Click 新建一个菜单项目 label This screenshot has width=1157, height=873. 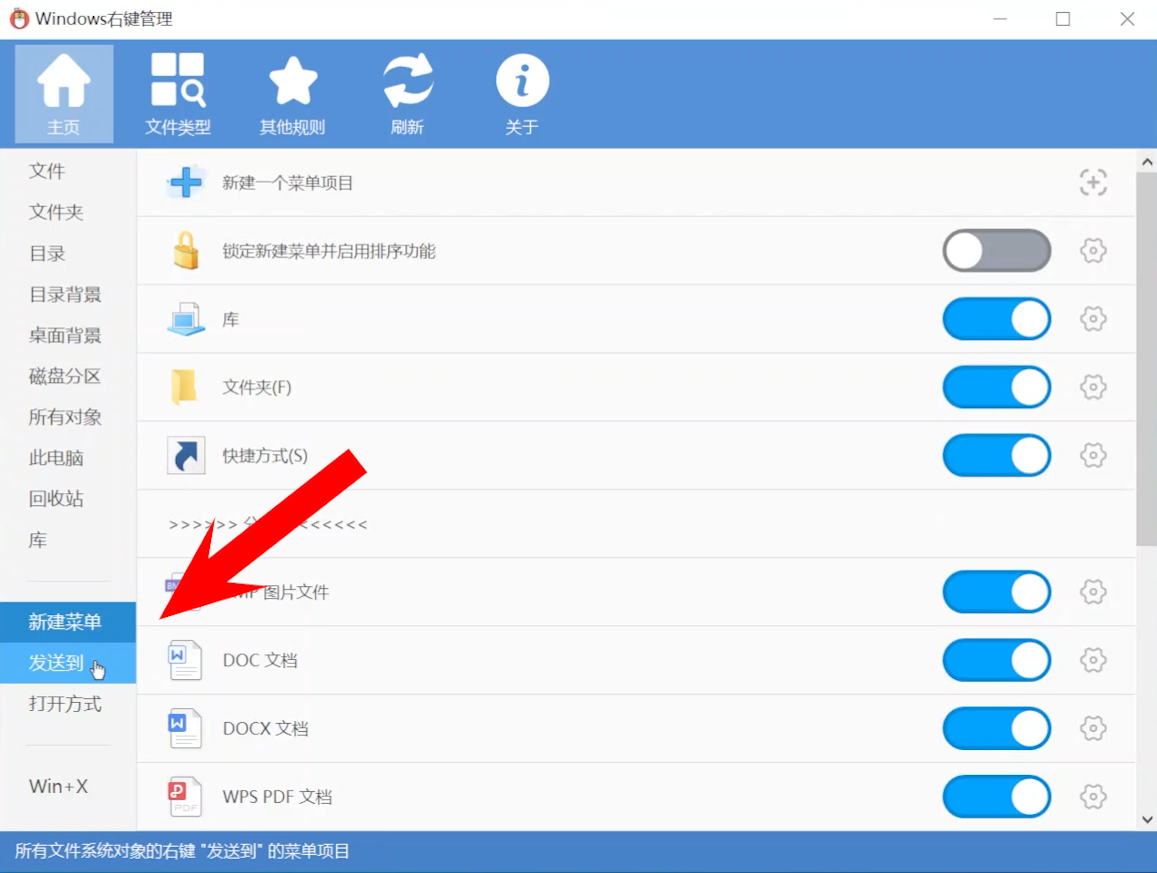point(288,183)
